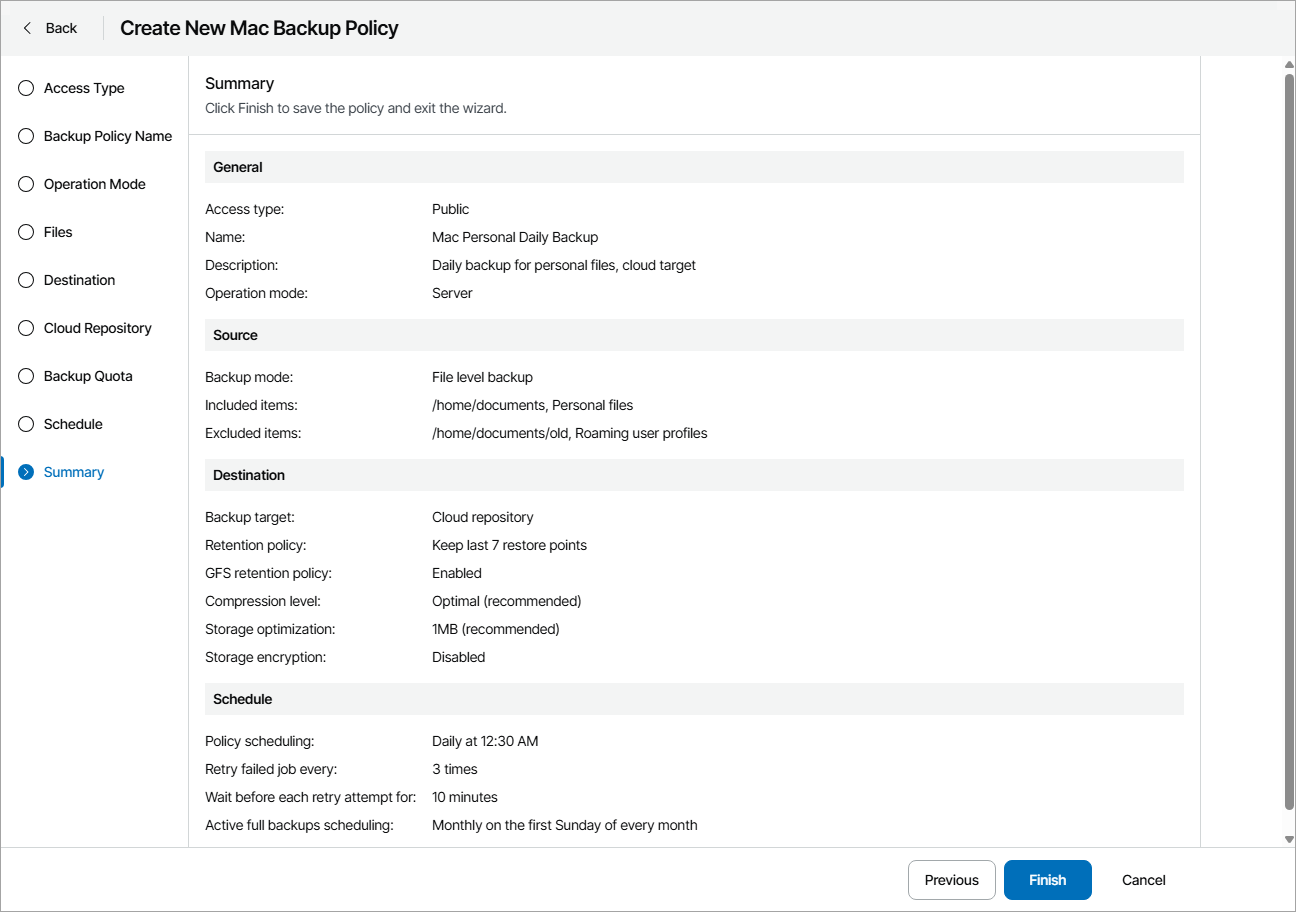The width and height of the screenshot is (1296, 912).
Task: Open the Schedule wizard step
Action: pos(73,424)
